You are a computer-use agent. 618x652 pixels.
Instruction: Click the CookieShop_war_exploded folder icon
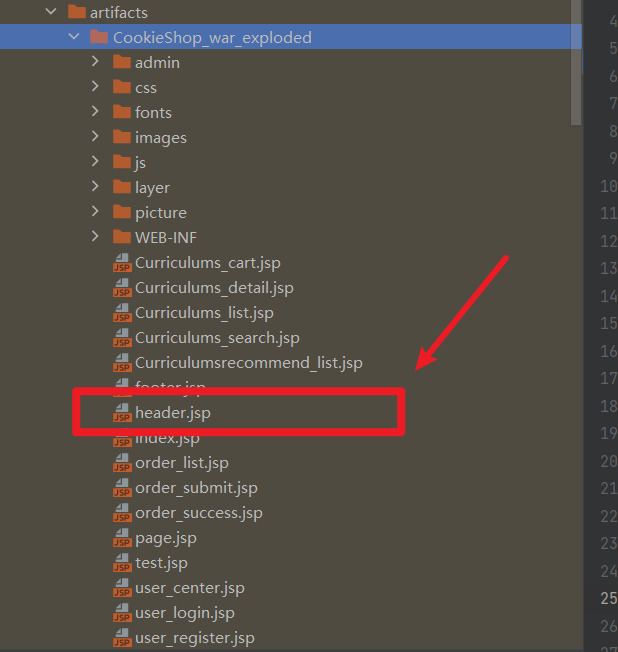pyautogui.click(x=99, y=37)
